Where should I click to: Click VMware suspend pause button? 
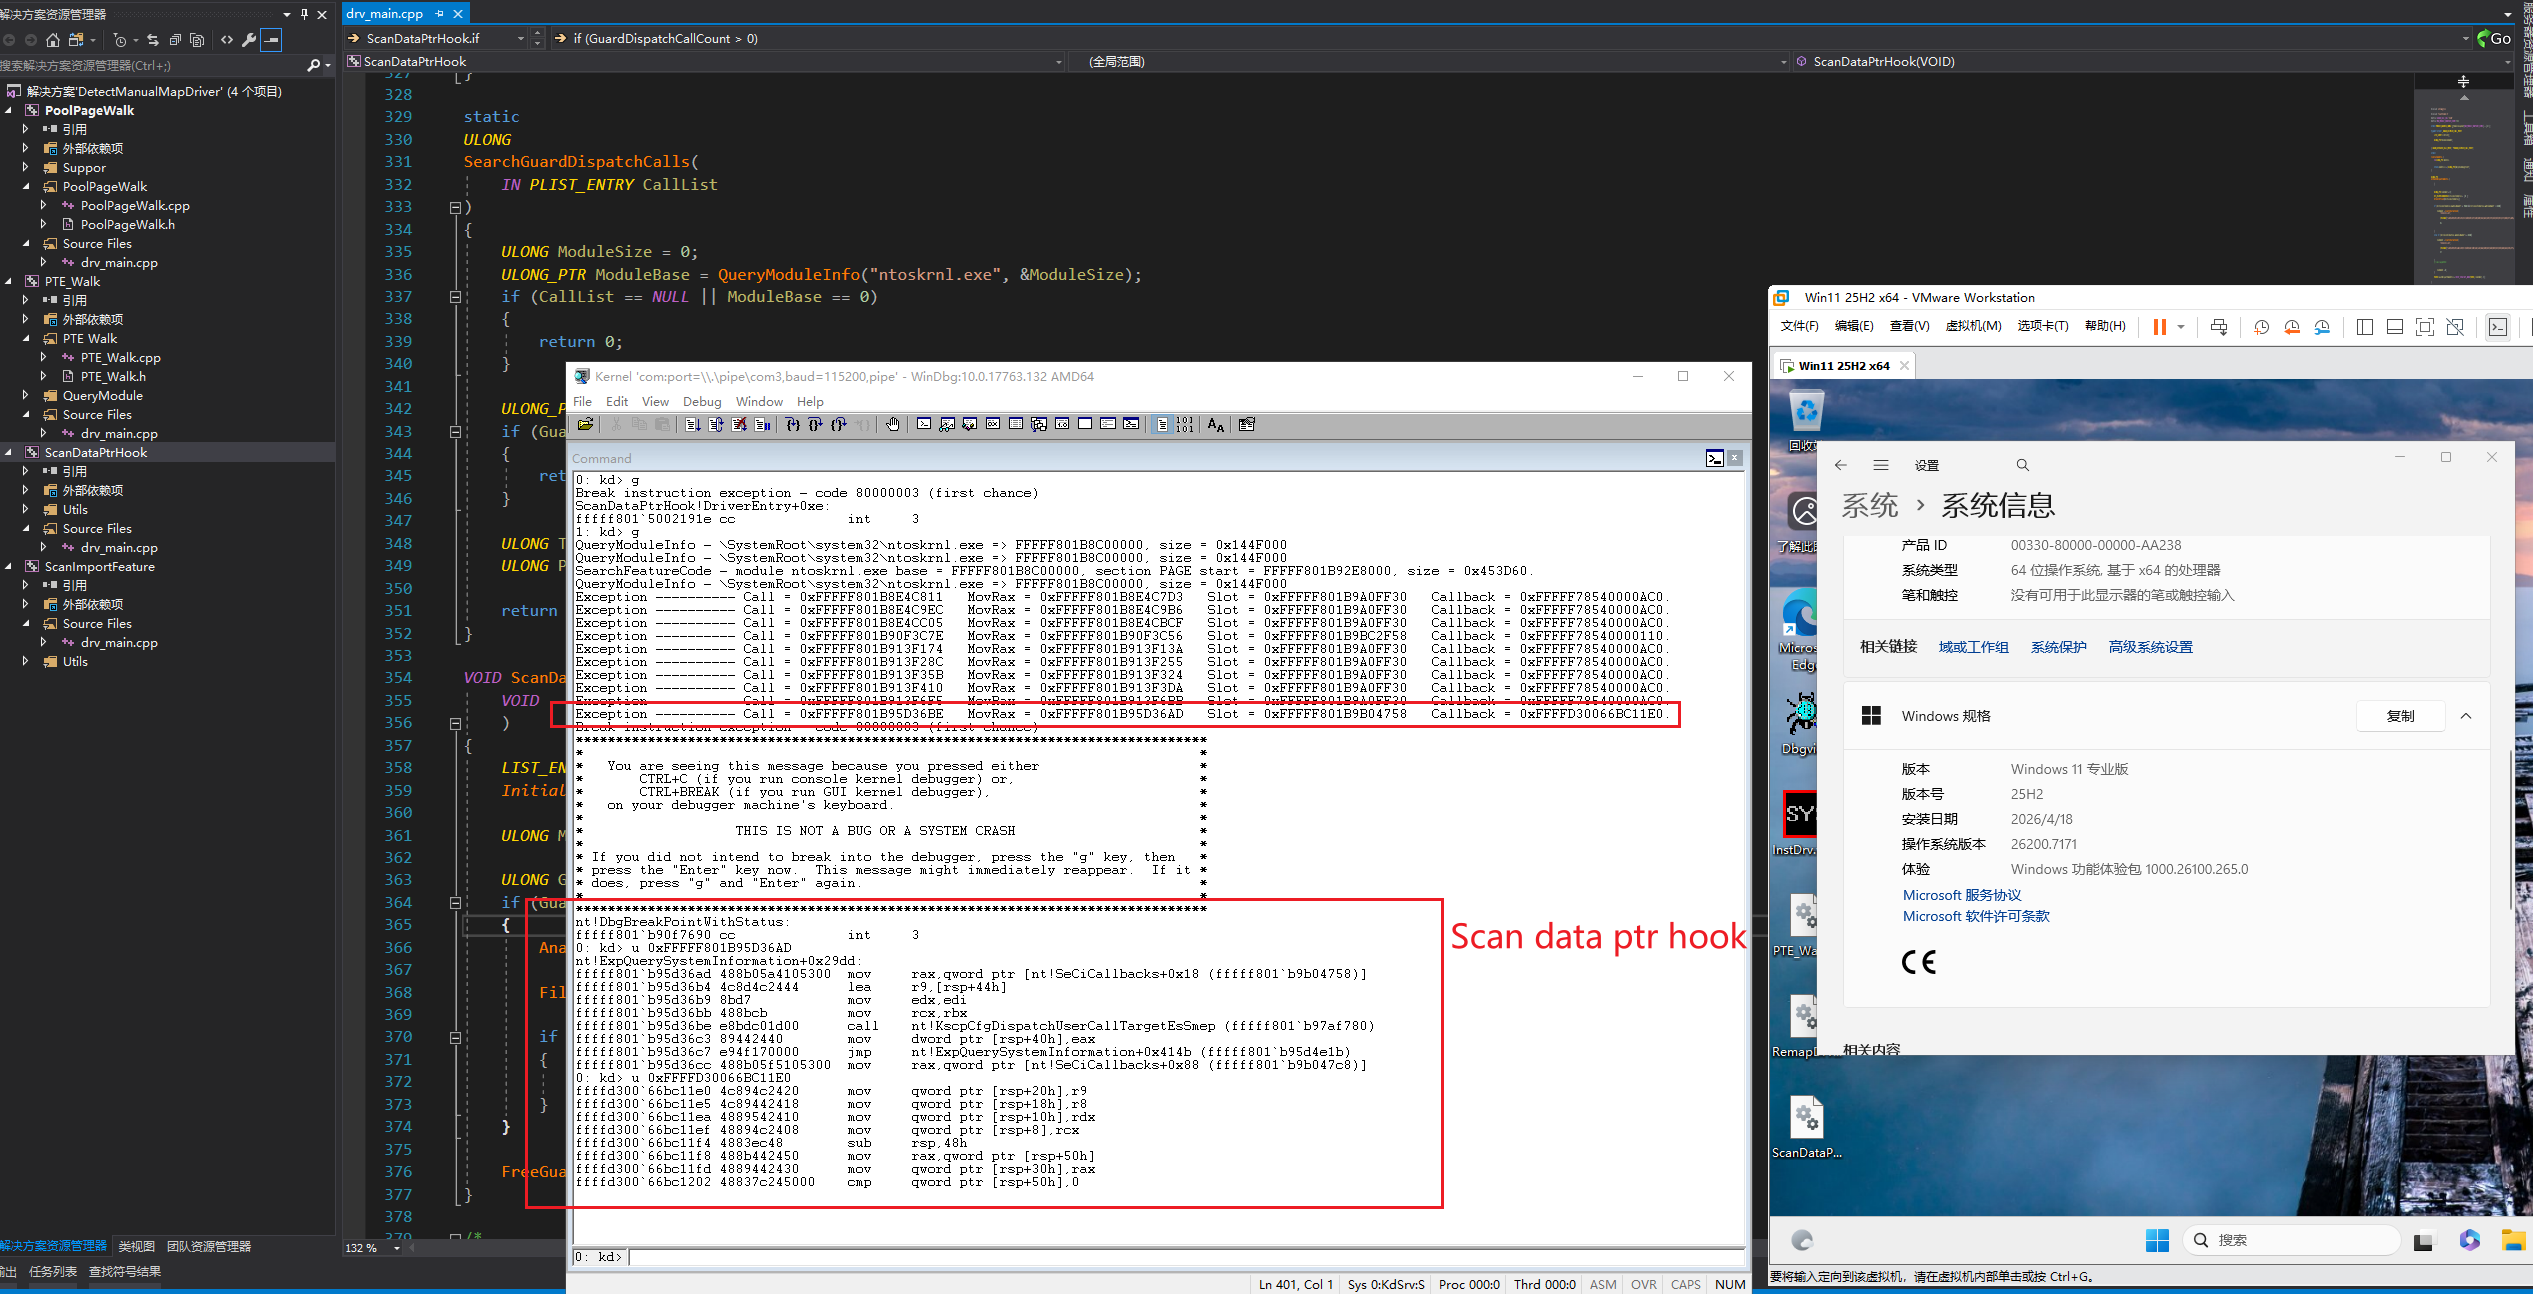coord(2159,327)
